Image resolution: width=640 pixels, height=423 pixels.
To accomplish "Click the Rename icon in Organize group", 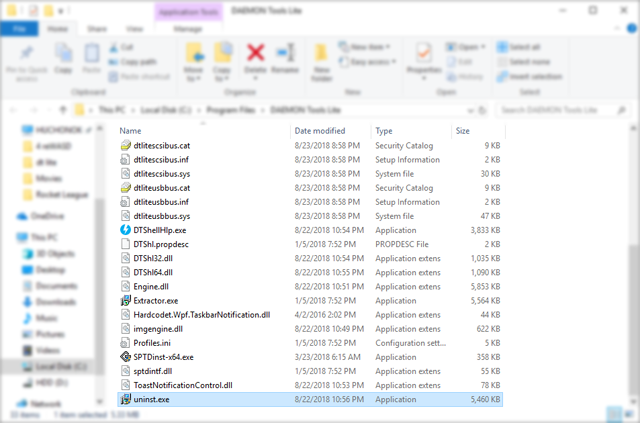I will [x=285, y=53].
